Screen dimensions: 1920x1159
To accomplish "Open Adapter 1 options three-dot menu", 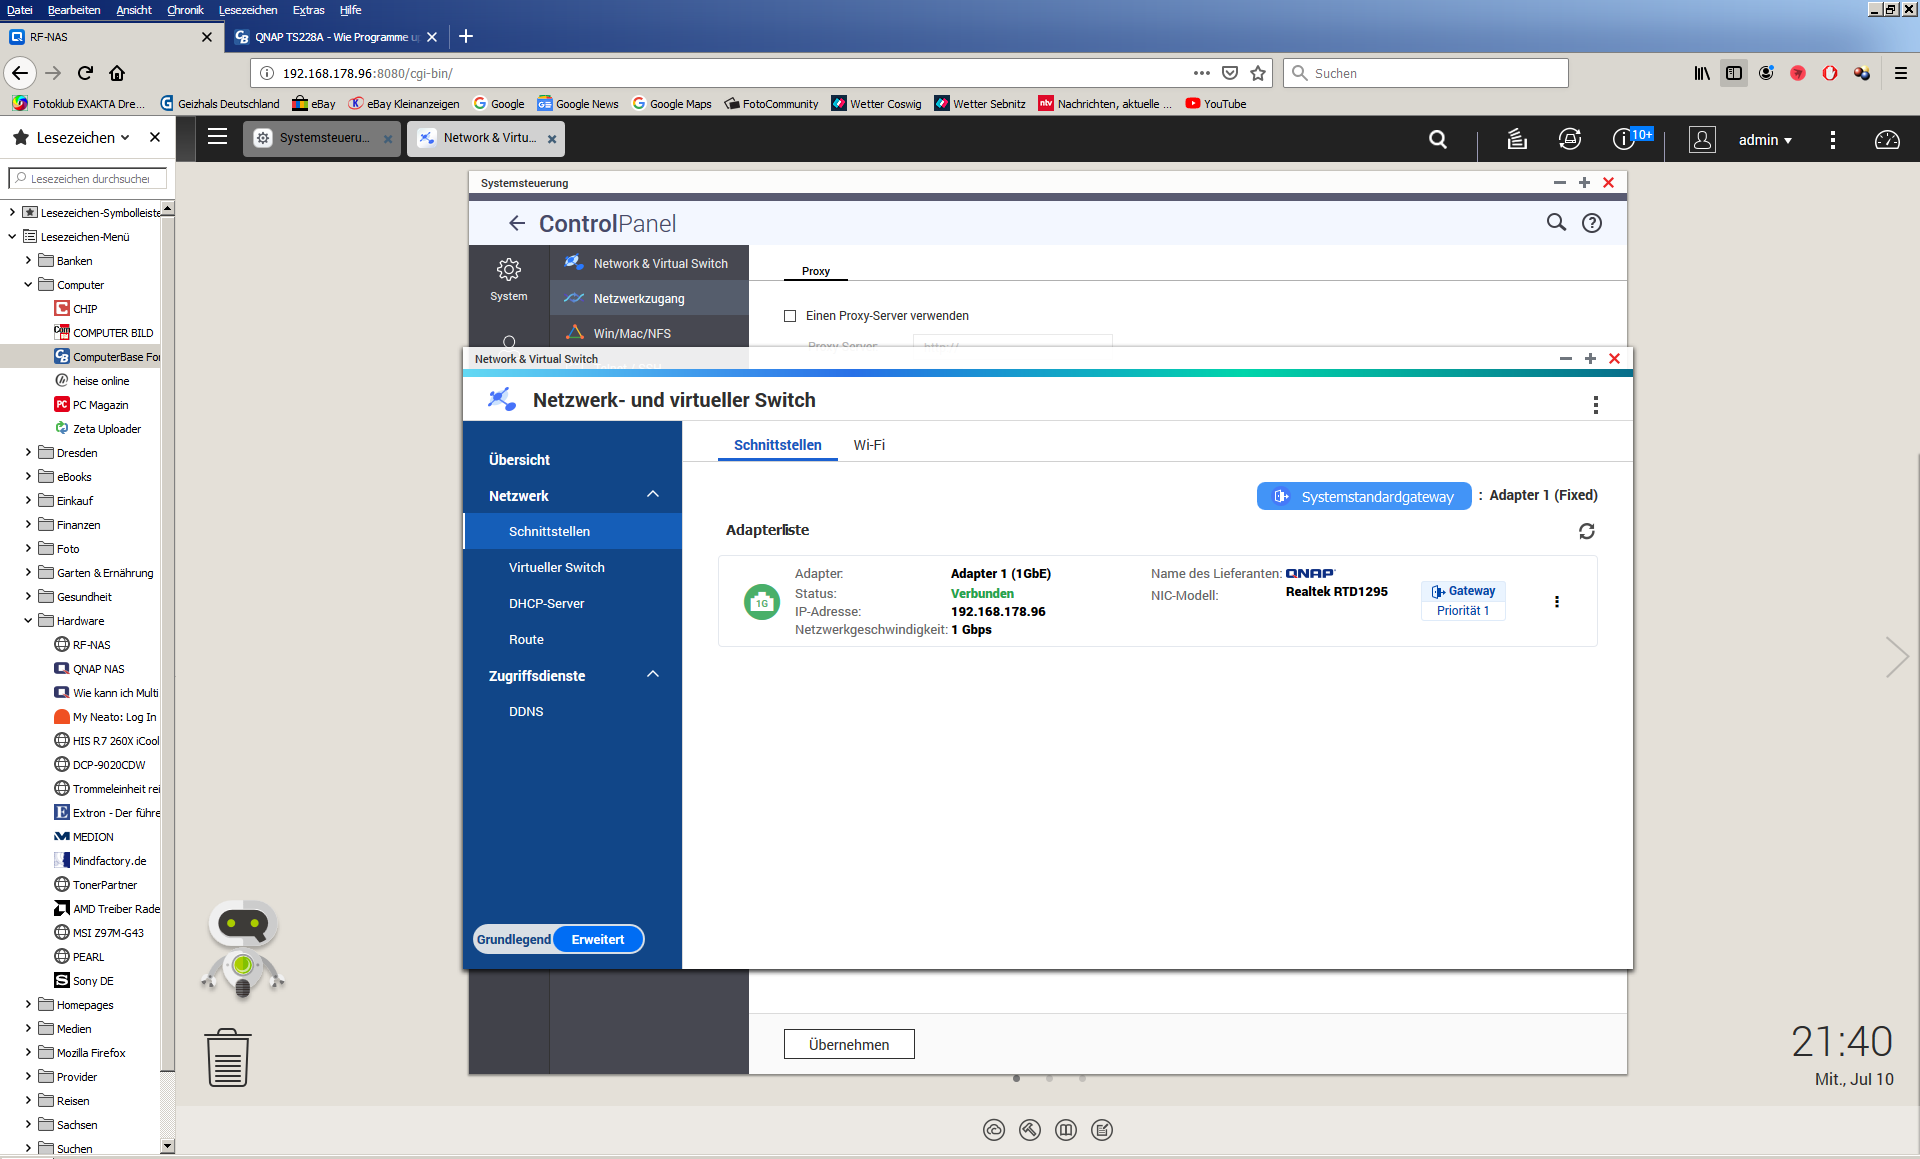I will pos(1556,601).
